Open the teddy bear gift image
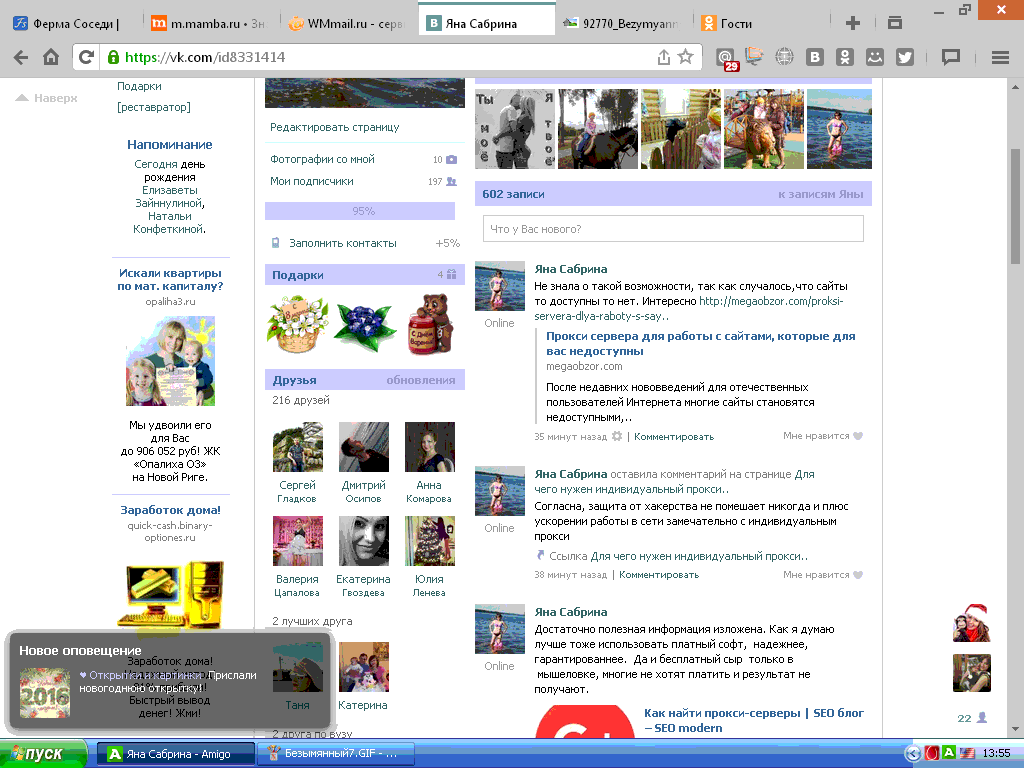 430,324
